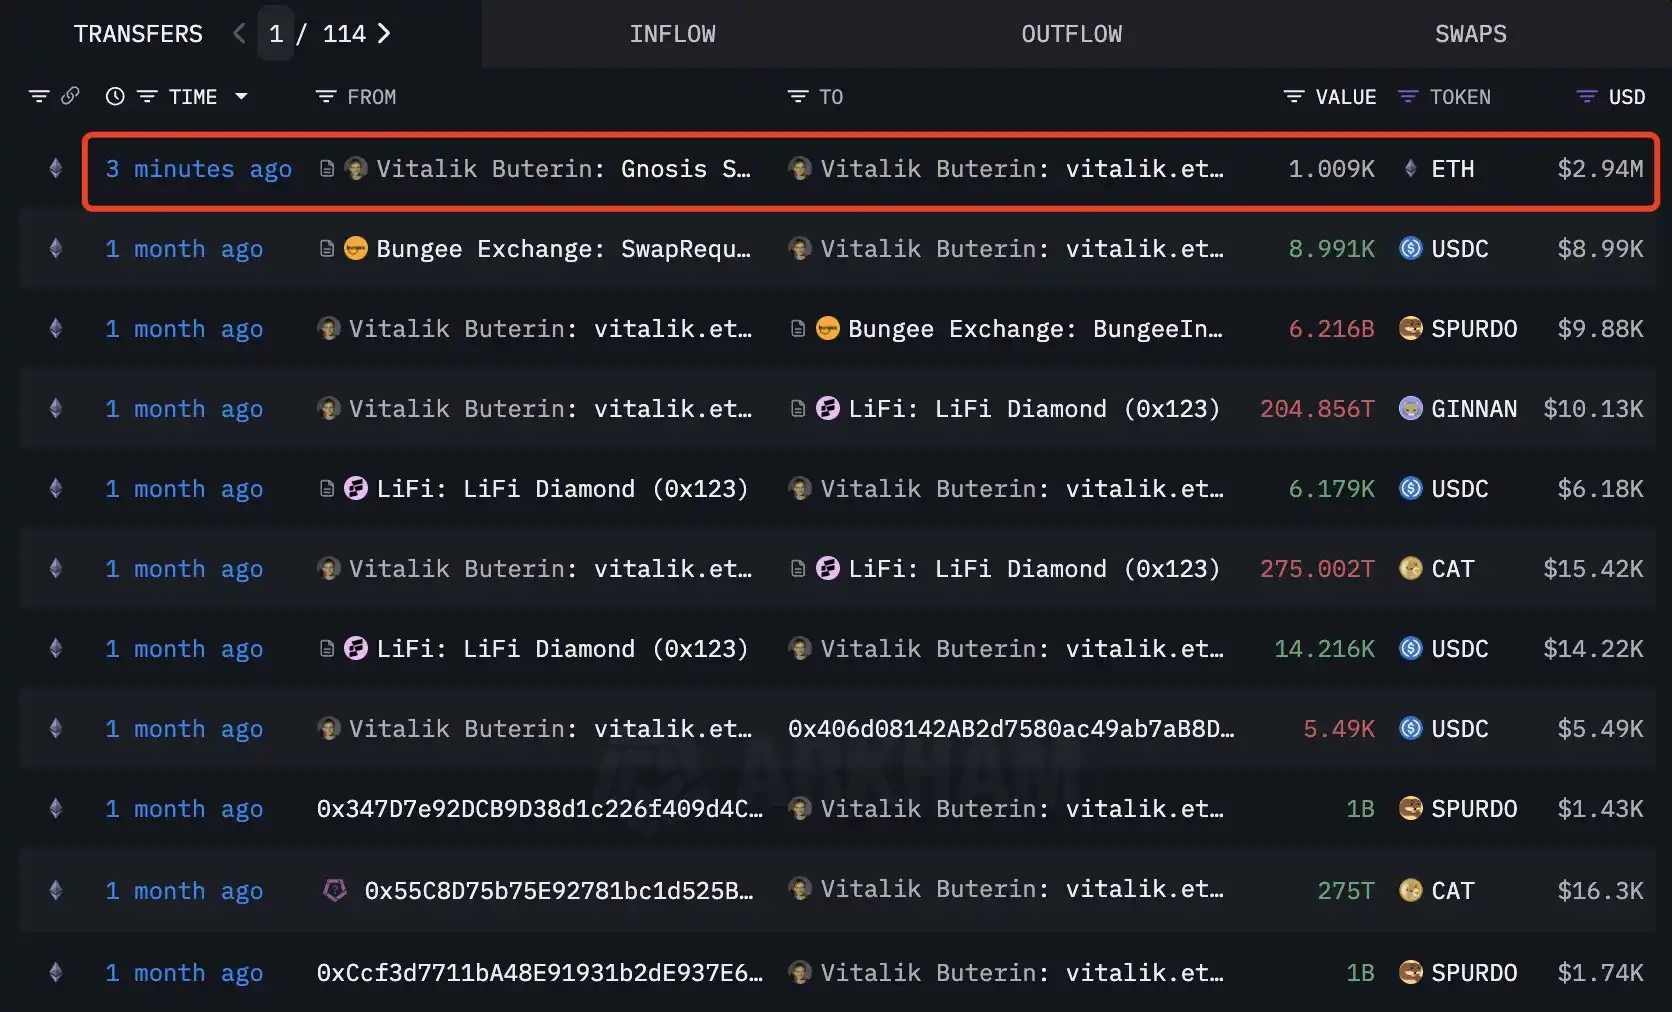Select the LiFi Diamond protocol icon
The height and width of the screenshot is (1012, 1672).
point(829,409)
